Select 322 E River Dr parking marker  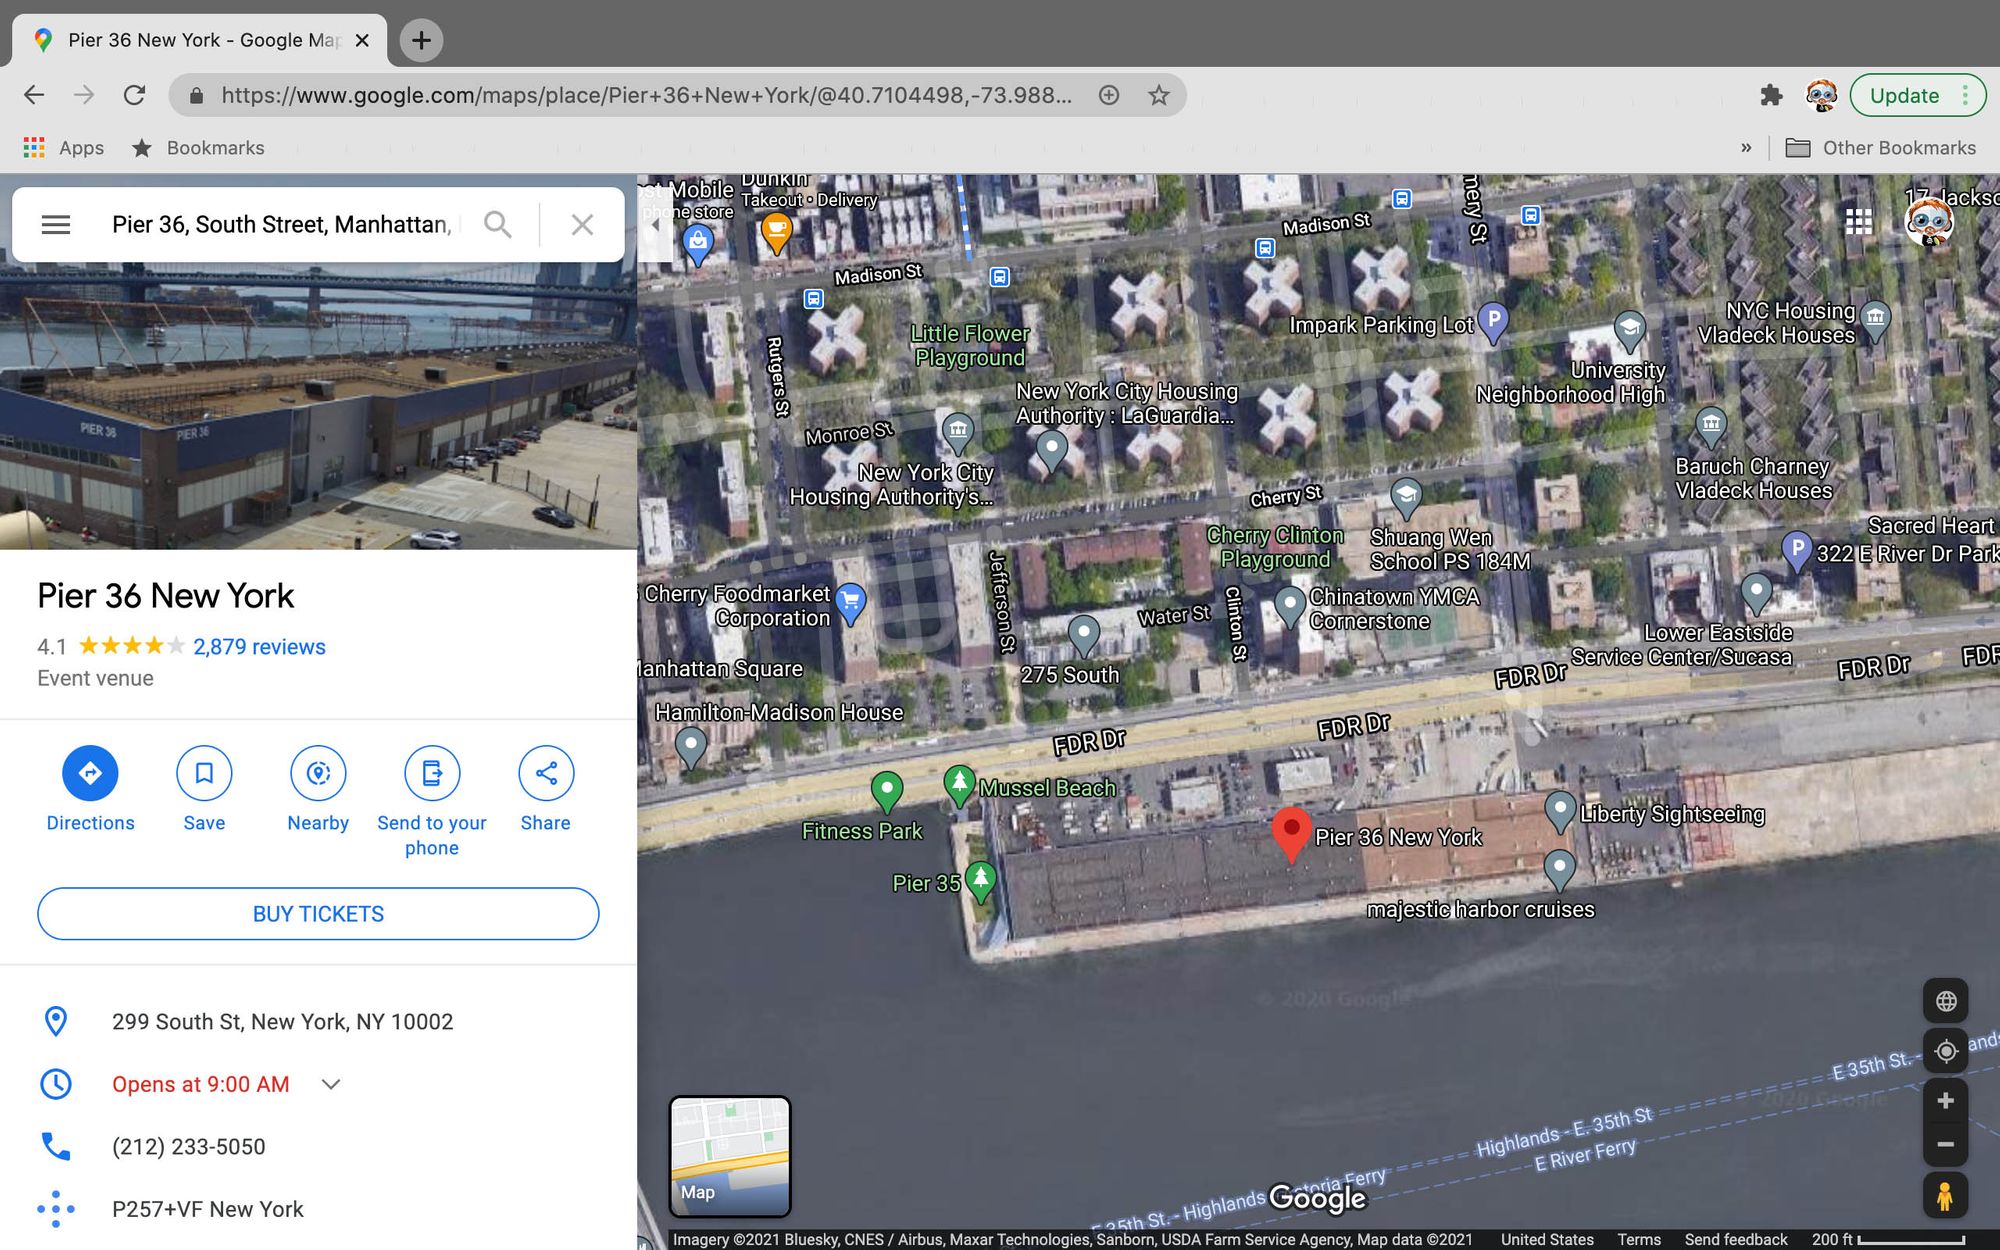tap(1797, 551)
